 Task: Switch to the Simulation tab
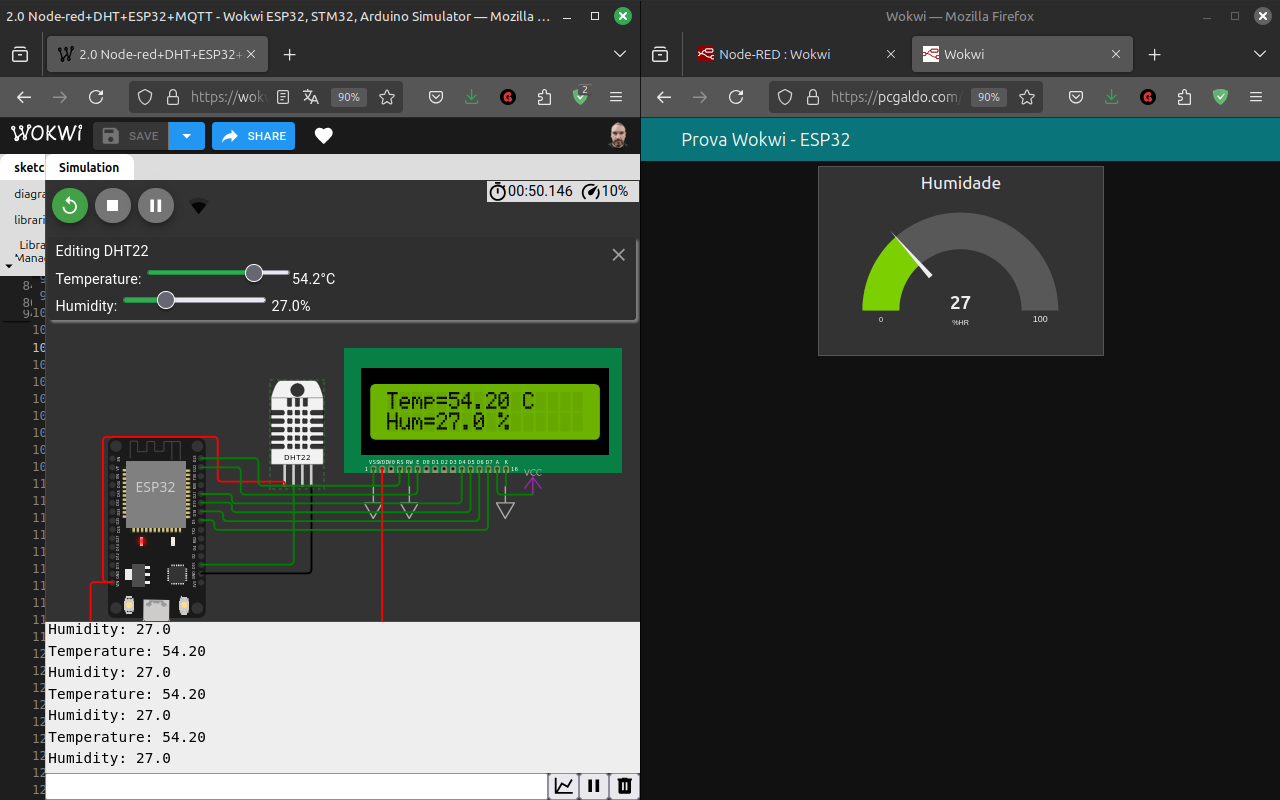point(89,167)
